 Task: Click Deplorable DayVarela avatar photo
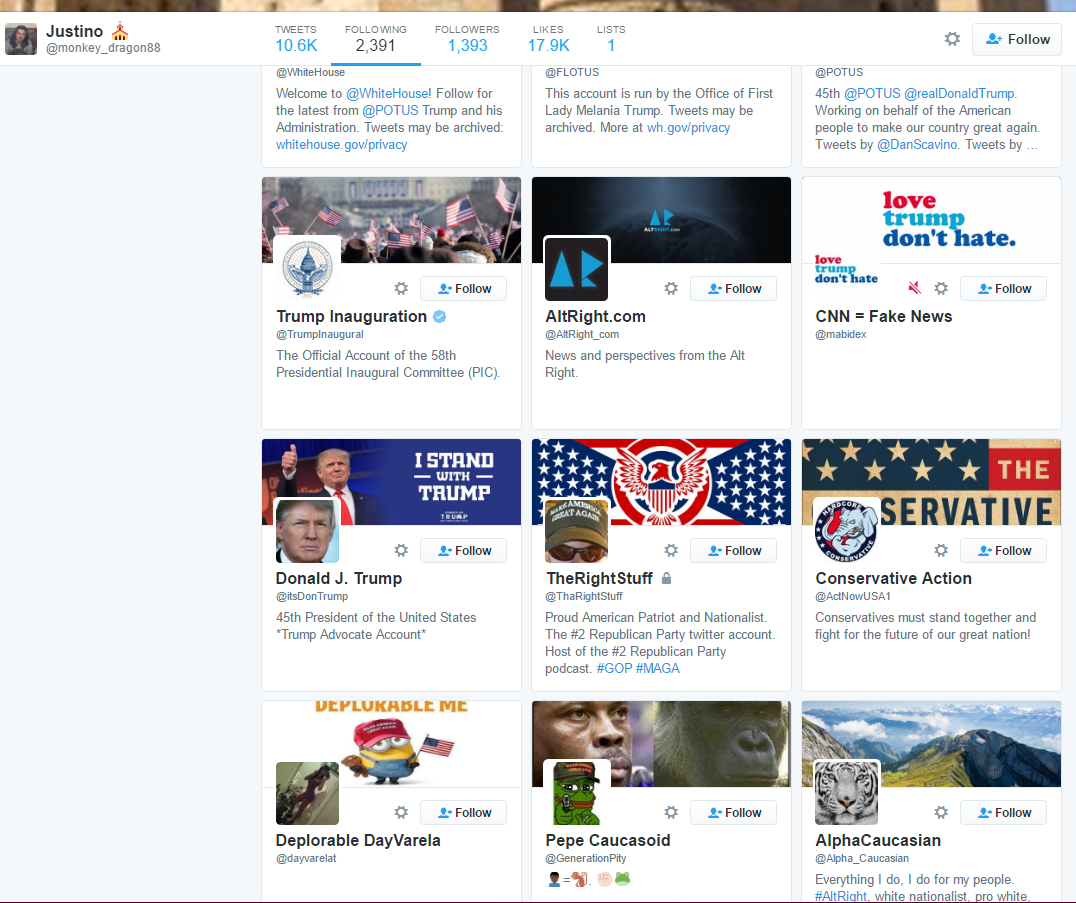307,793
